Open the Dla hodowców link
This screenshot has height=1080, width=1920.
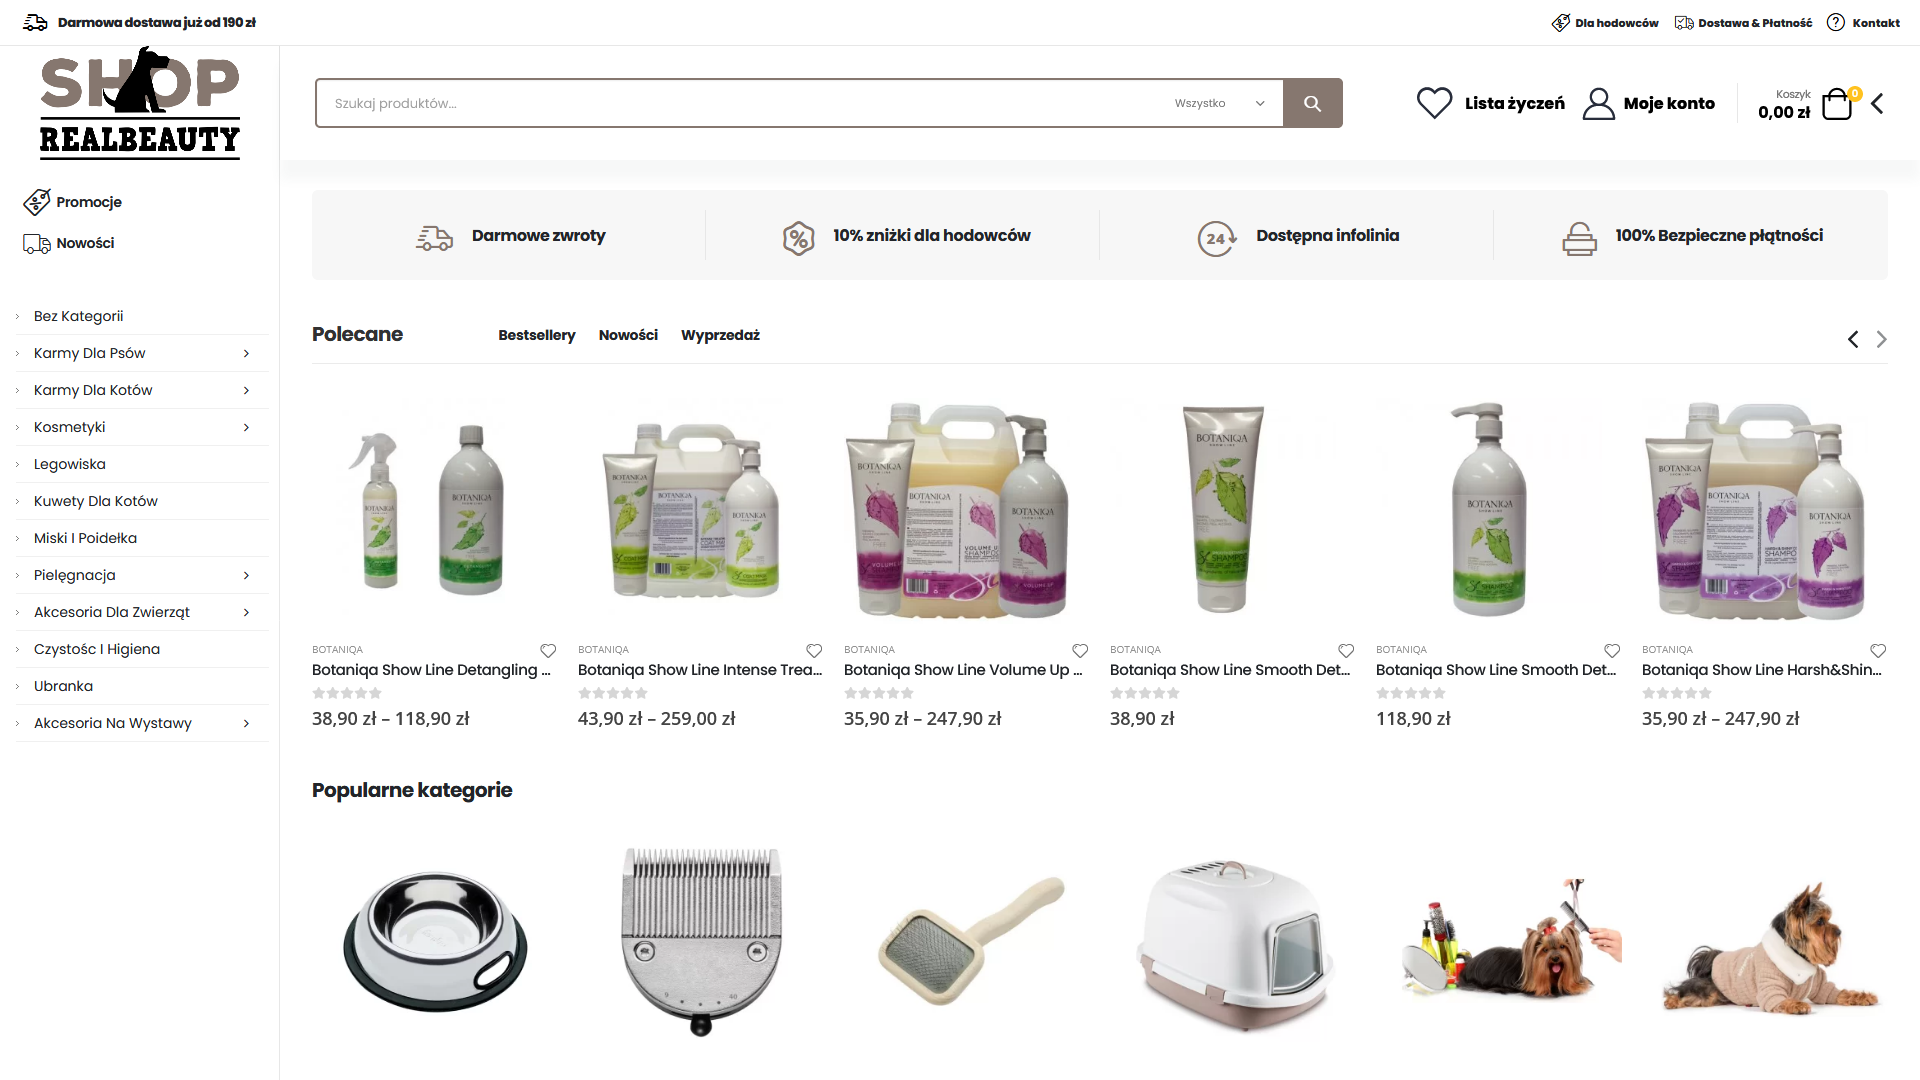[1605, 22]
